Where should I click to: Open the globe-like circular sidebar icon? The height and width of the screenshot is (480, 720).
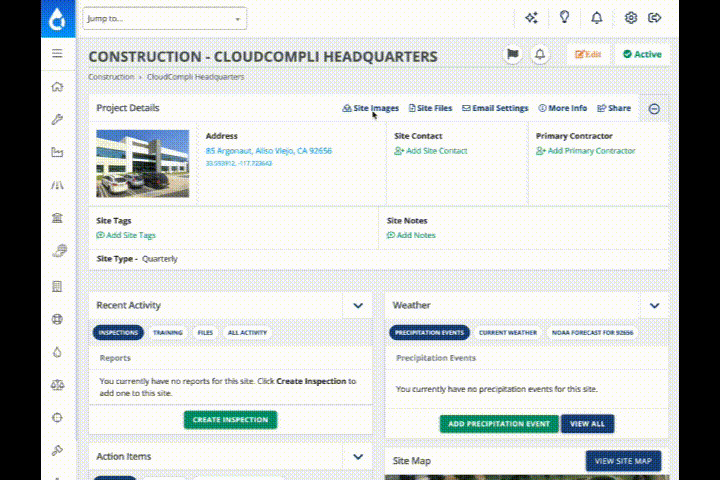tap(57, 319)
